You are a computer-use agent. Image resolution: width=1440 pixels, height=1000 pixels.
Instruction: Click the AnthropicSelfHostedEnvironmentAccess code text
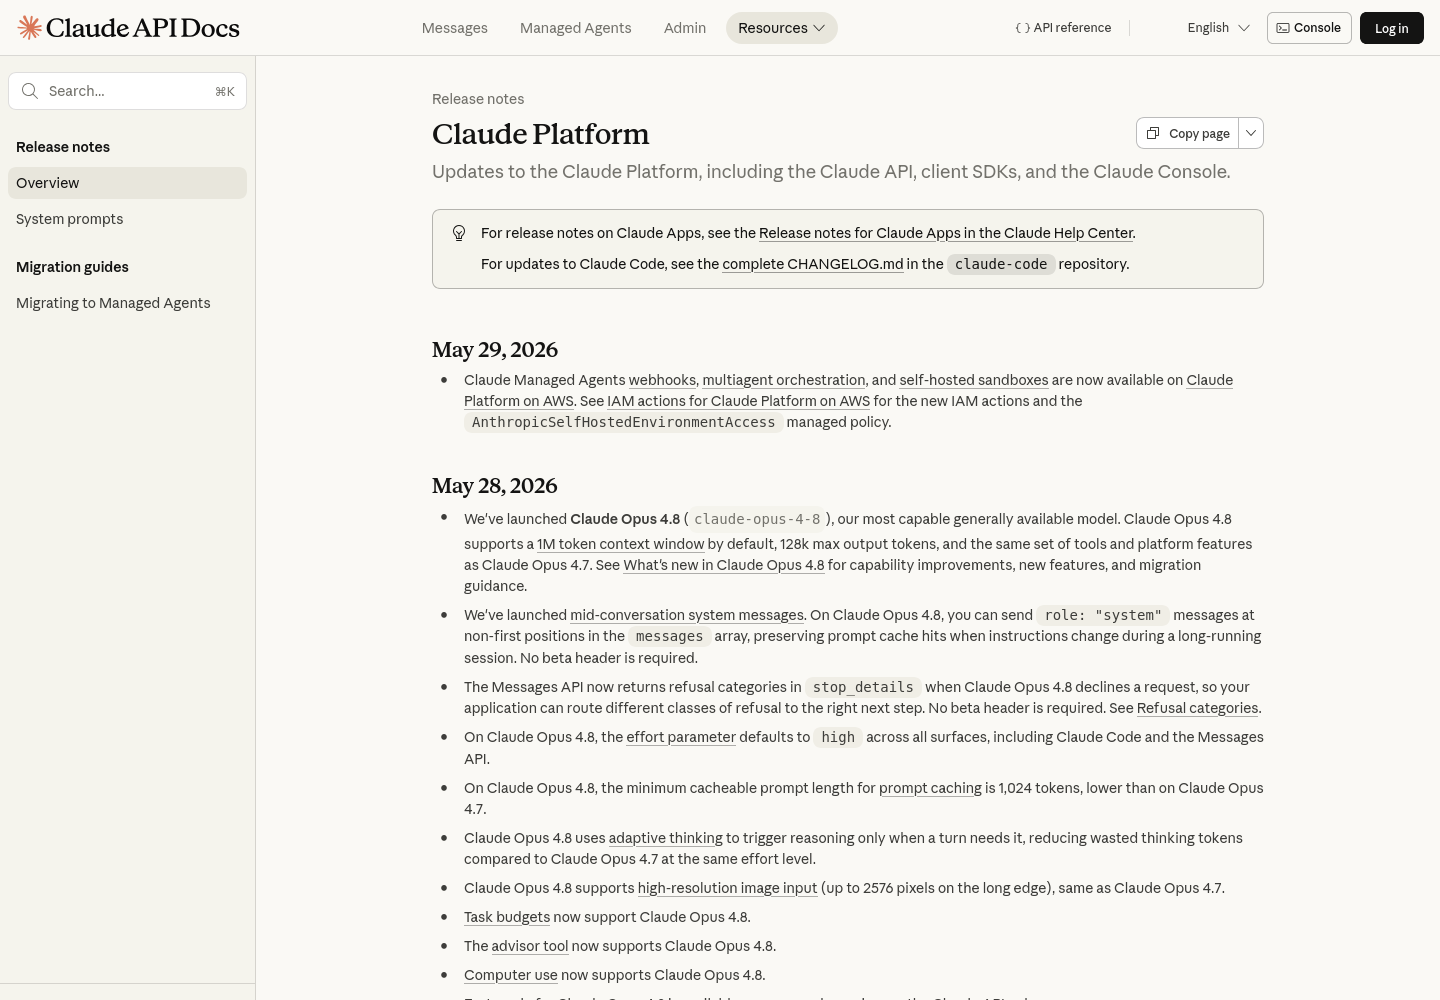tap(623, 422)
